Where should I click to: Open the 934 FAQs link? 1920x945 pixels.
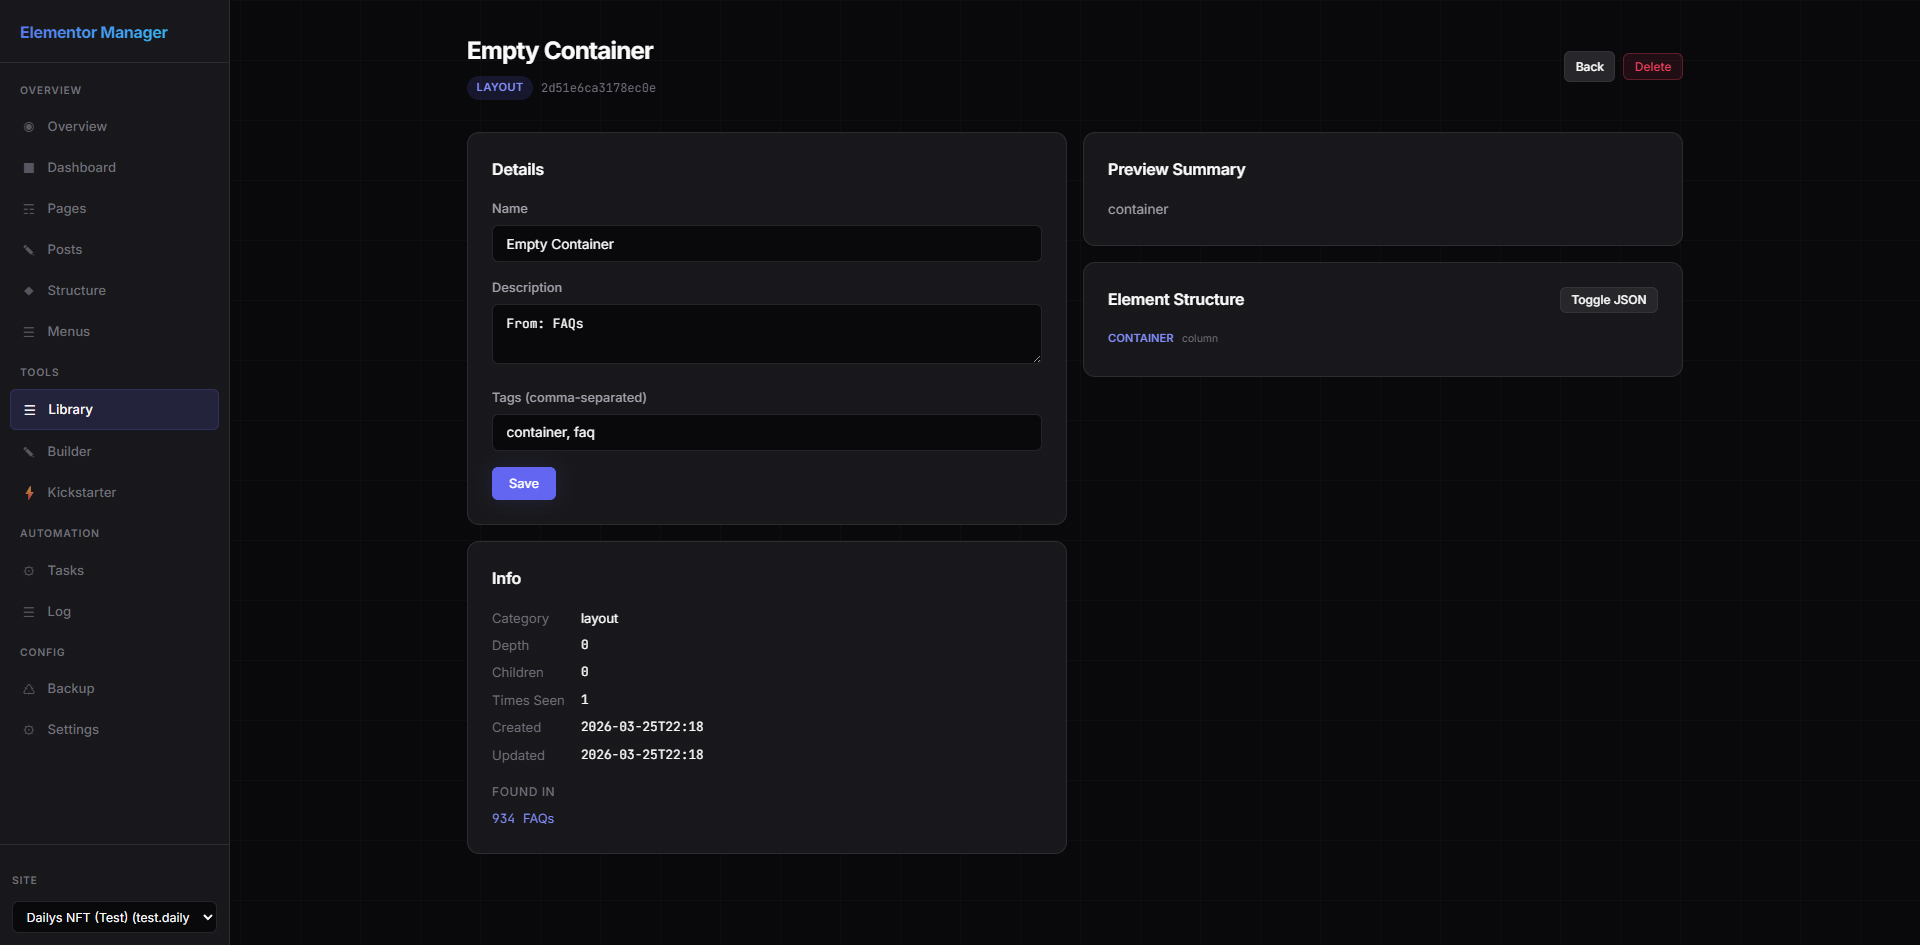coord(523,819)
